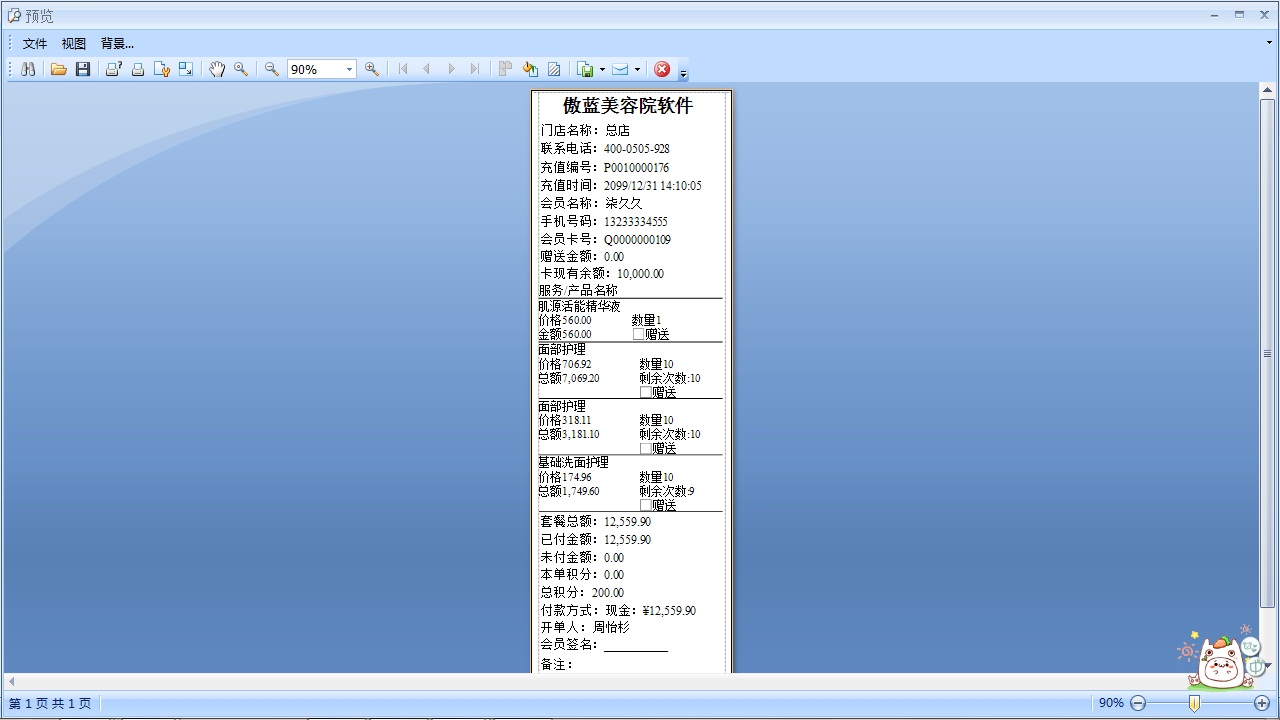Viewport: 1280px width, 720px height.
Task: Click the zoom out magnifier icon
Action: (x=271, y=69)
